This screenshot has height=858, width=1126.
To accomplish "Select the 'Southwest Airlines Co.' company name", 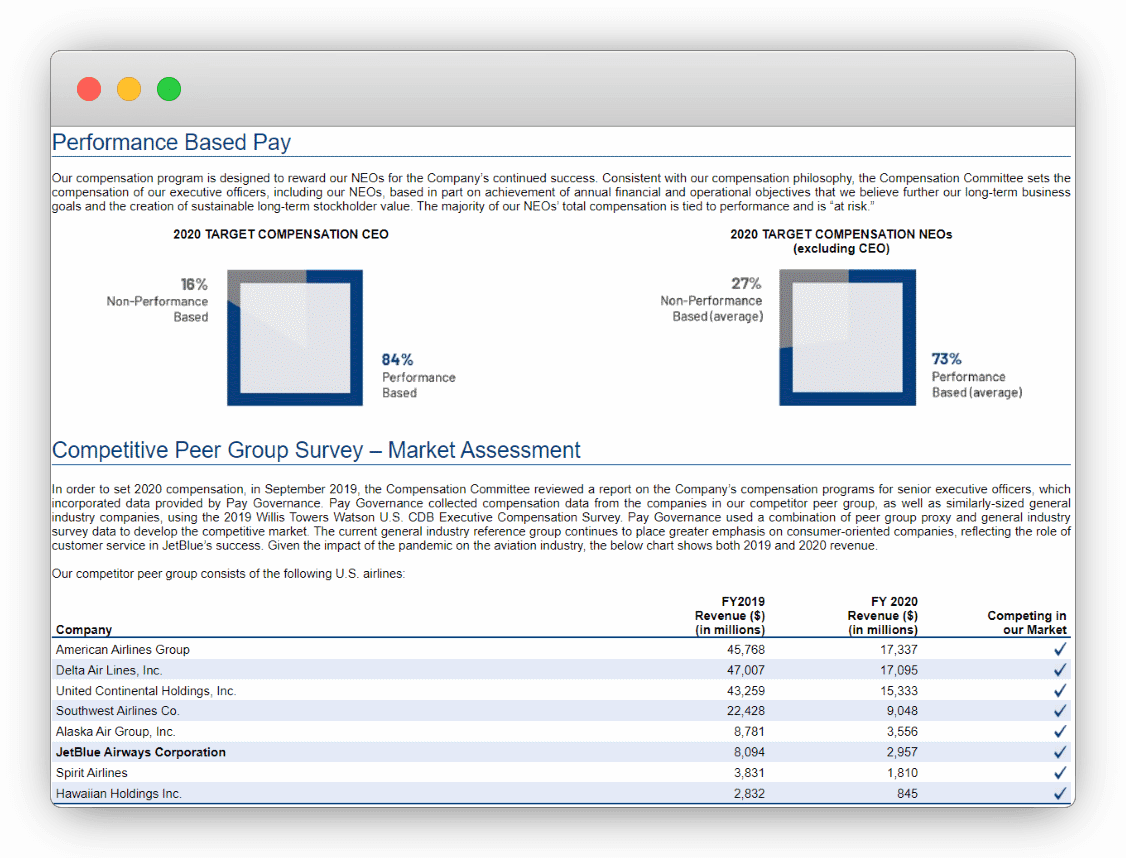I will [x=118, y=711].
